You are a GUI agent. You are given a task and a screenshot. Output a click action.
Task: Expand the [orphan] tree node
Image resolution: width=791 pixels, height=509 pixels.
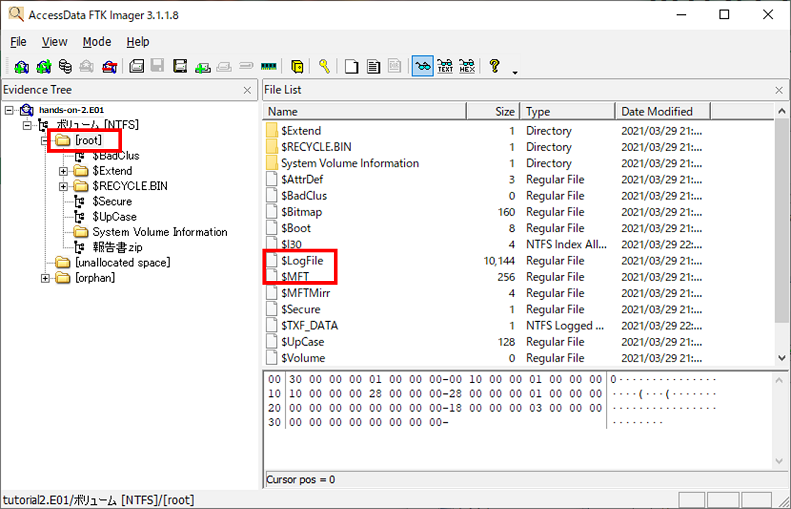[45, 278]
